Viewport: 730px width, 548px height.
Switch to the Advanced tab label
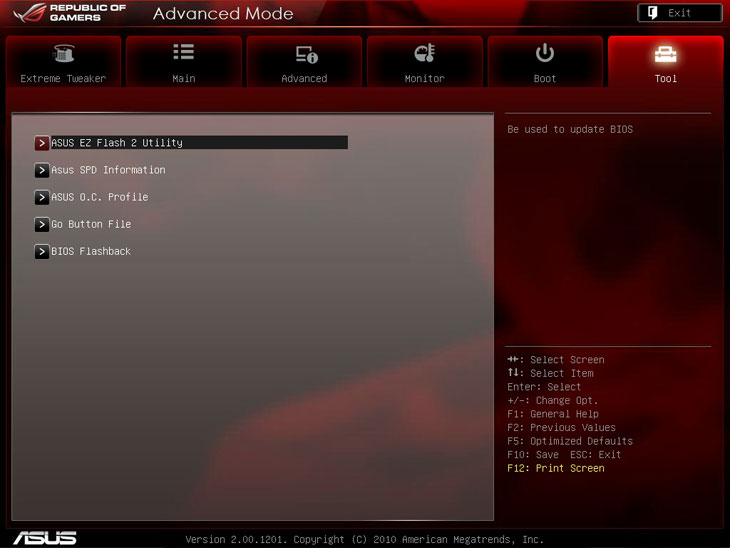pos(305,78)
